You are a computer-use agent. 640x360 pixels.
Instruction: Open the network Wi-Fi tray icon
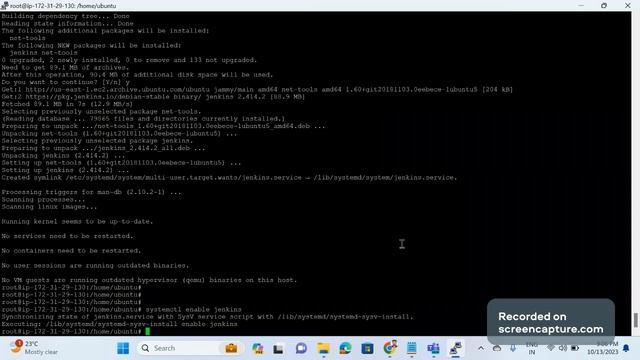[x=551, y=348]
